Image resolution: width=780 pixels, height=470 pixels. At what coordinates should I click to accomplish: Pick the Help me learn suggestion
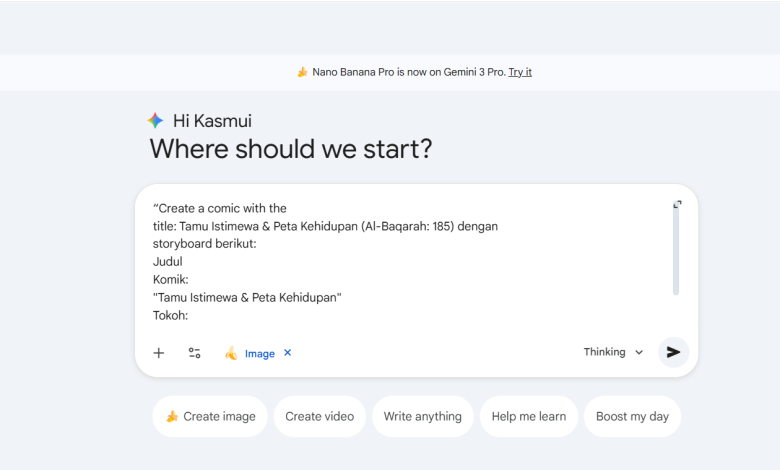point(528,417)
